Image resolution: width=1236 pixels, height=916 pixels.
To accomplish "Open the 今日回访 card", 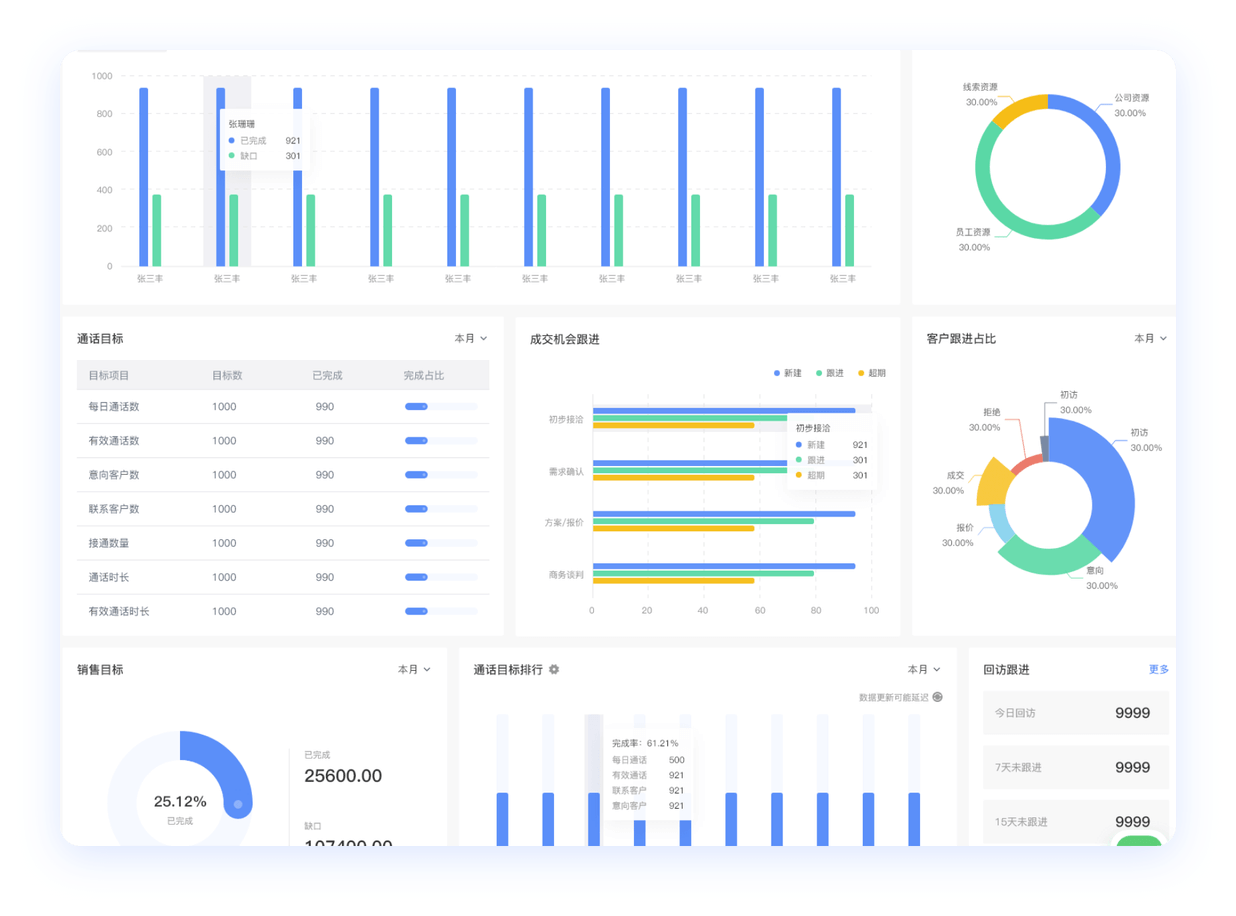I will (1075, 713).
